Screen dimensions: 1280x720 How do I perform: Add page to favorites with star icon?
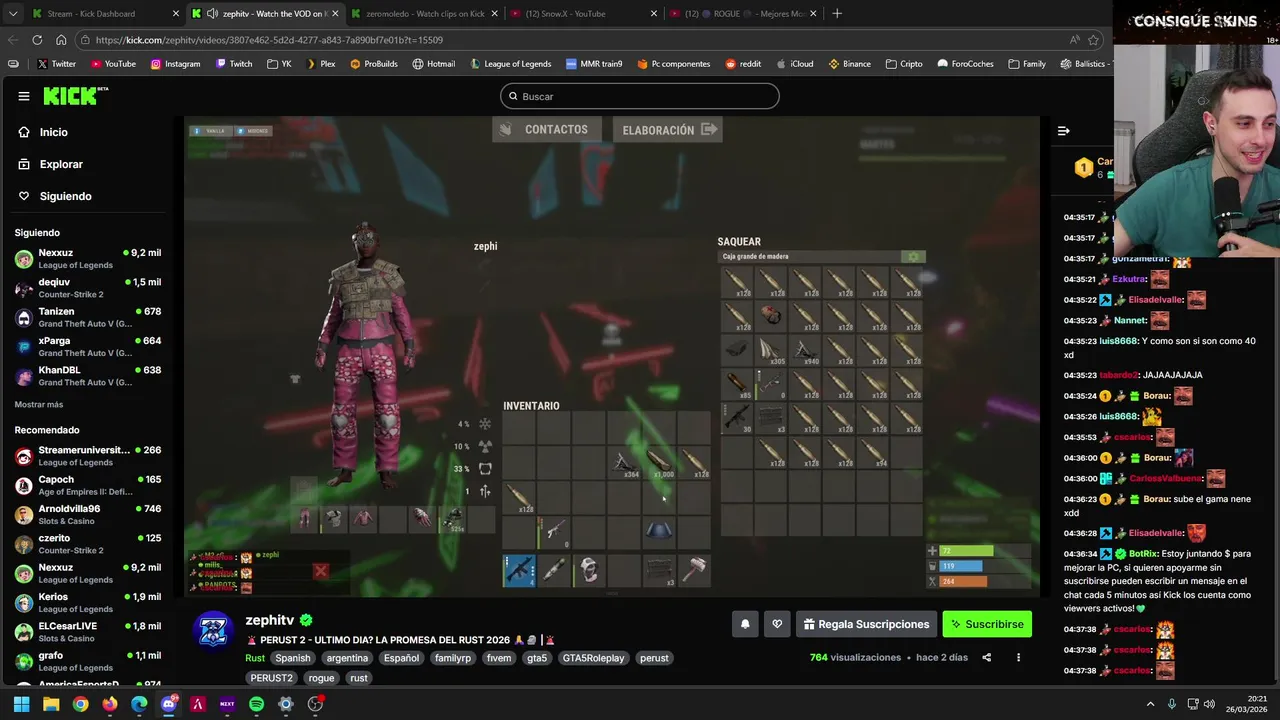tap(1093, 40)
